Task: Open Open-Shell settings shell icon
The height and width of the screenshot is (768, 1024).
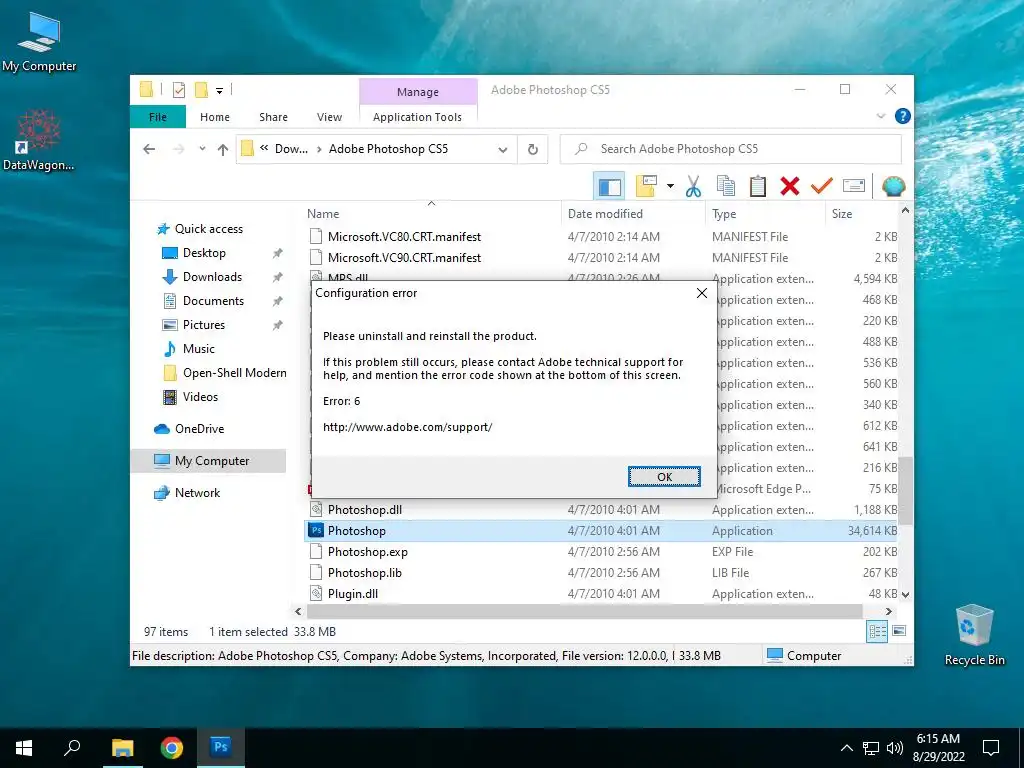Action: (893, 187)
